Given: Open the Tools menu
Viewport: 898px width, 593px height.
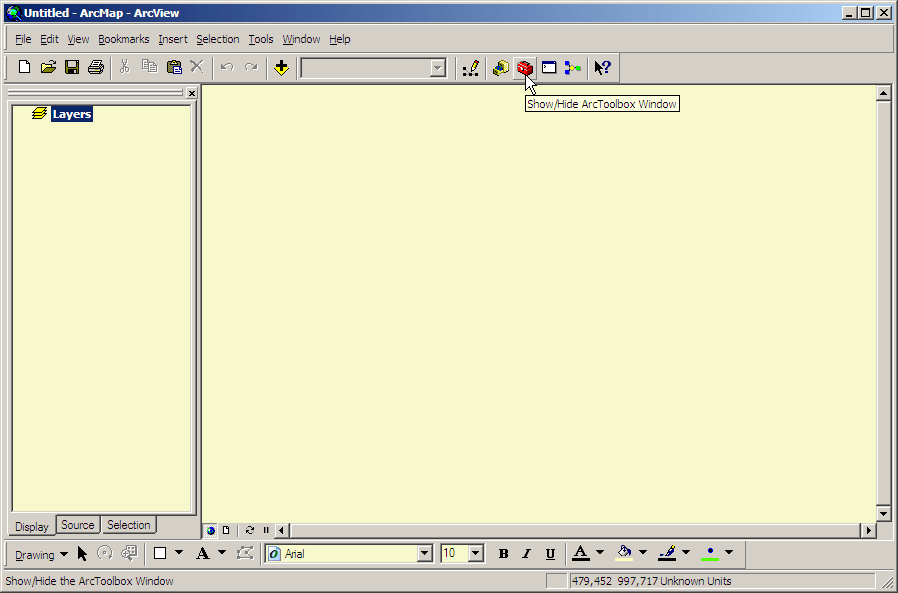Looking at the screenshot, I should click(261, 39).
